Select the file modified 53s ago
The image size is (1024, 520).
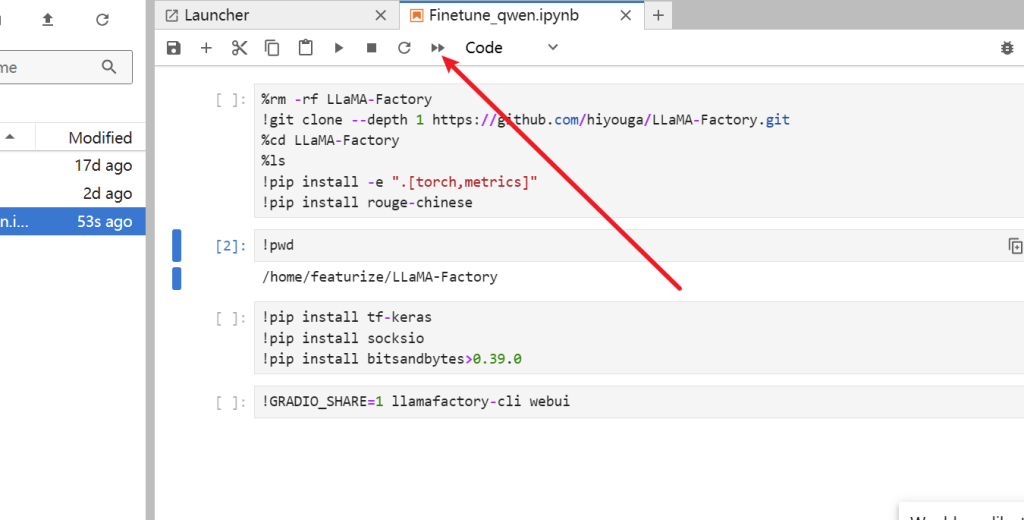point(72,221)
